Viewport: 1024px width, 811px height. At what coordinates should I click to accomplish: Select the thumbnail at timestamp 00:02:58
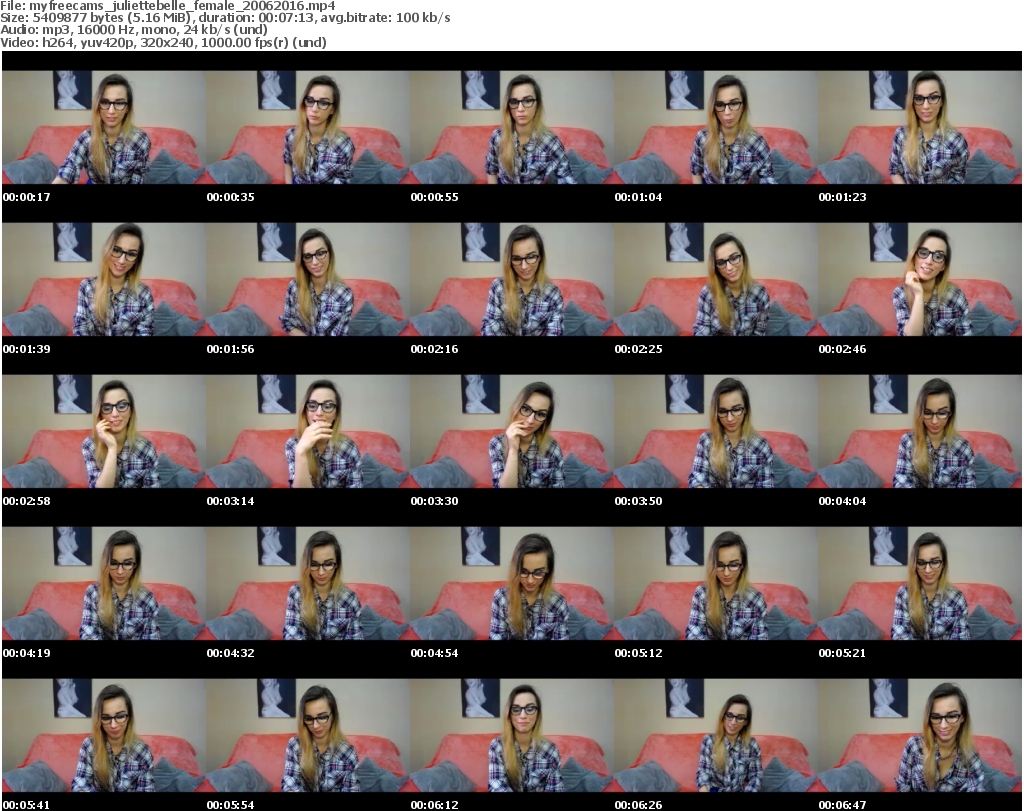click(104, 432)
